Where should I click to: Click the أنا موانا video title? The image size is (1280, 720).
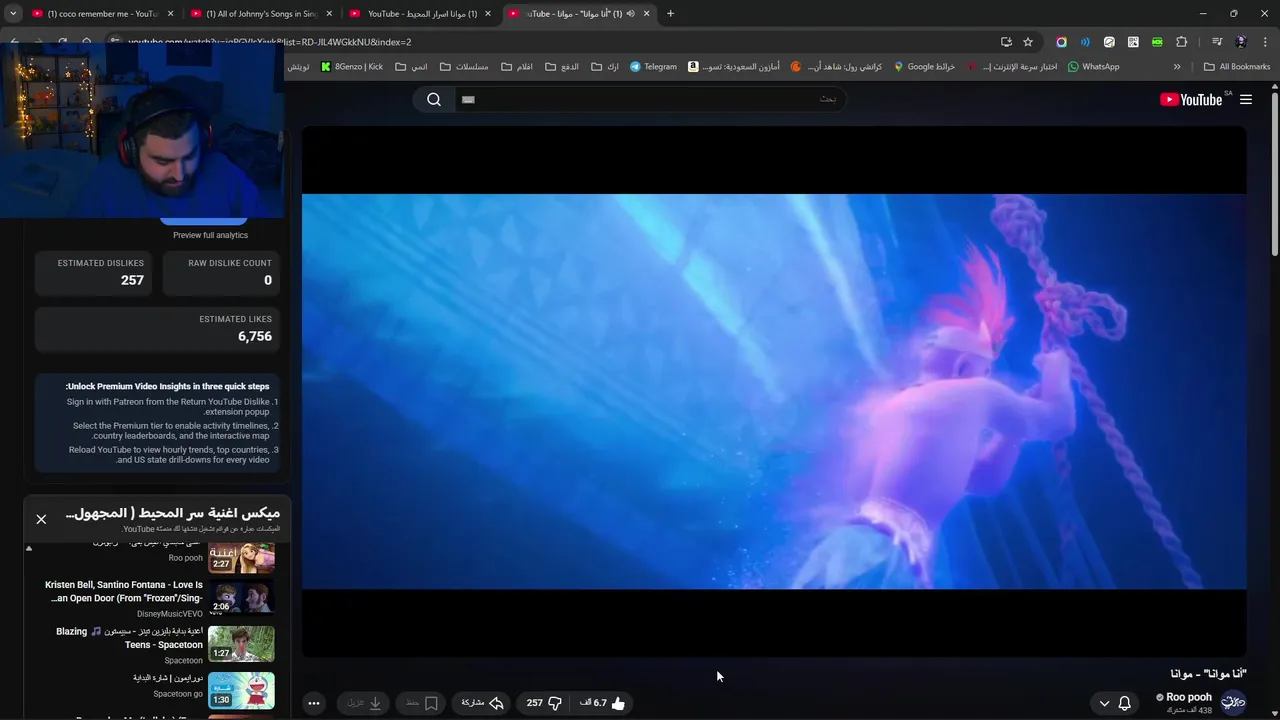[1208, 674]
